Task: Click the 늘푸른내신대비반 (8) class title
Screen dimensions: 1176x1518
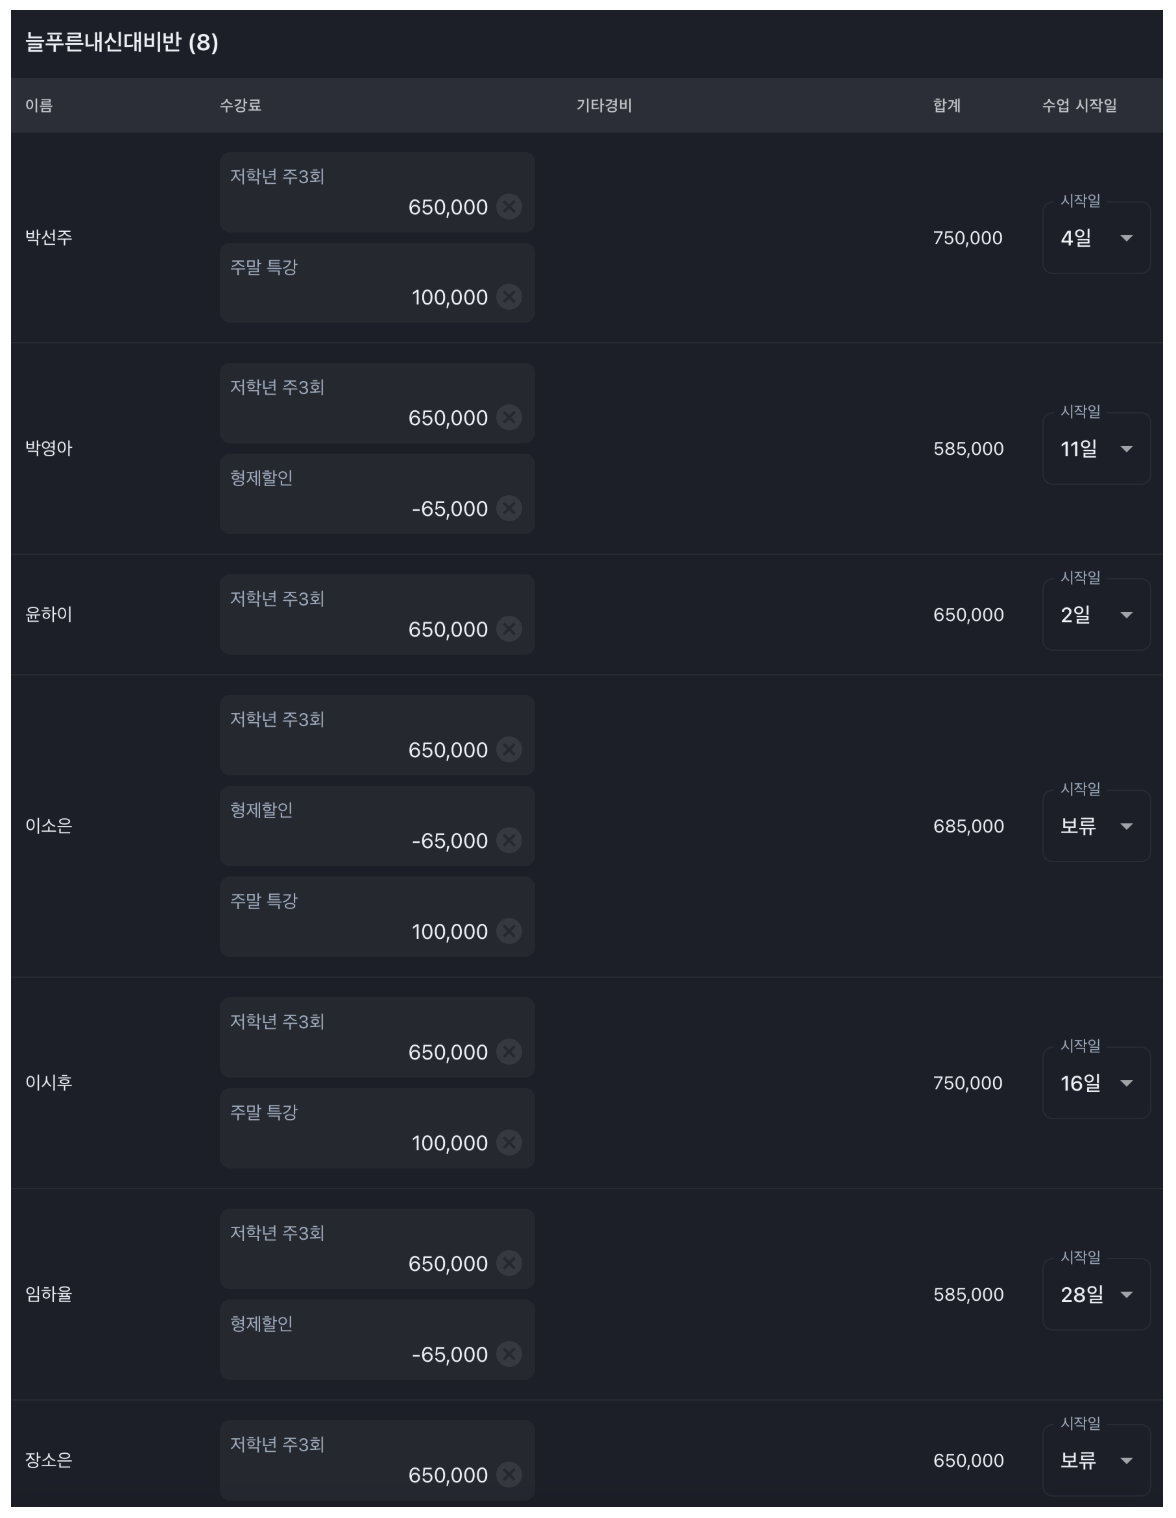Action: point(121,42)
